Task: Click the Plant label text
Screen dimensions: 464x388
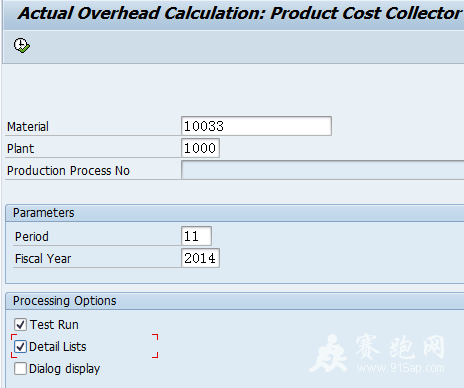Action: coord(21,149)
